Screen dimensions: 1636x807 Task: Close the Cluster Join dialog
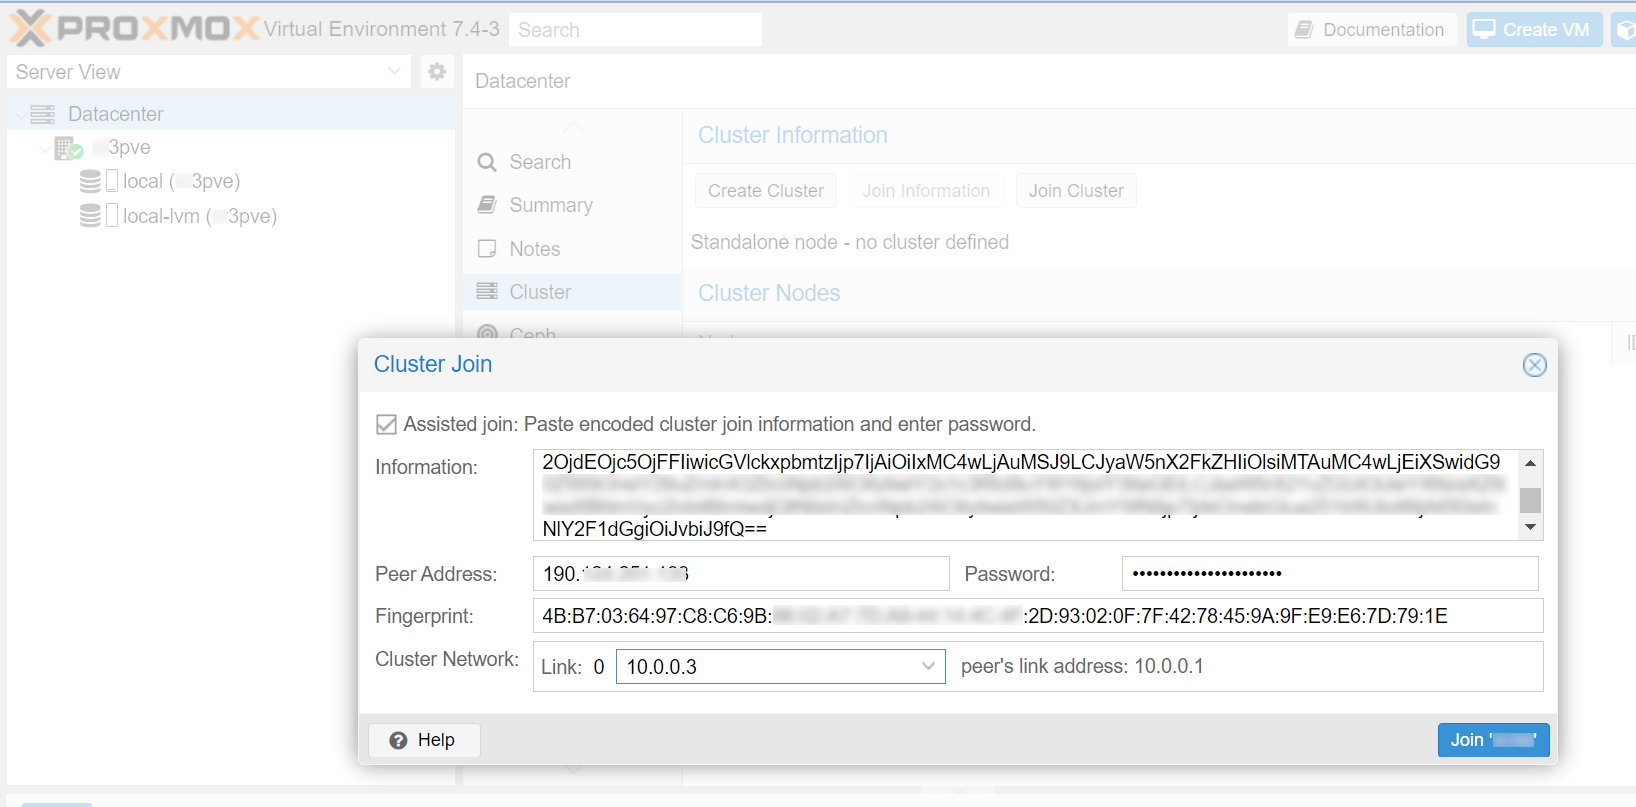1535,365
